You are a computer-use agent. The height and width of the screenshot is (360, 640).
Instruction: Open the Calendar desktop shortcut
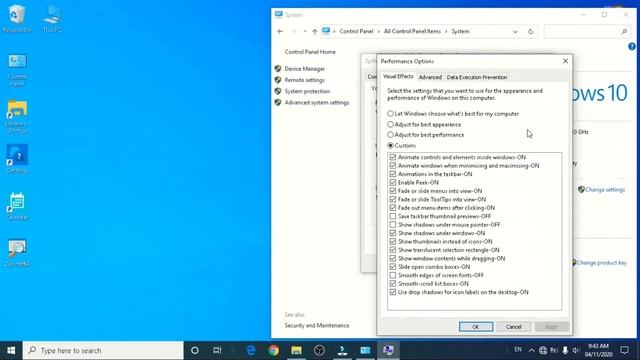point(17,206)
